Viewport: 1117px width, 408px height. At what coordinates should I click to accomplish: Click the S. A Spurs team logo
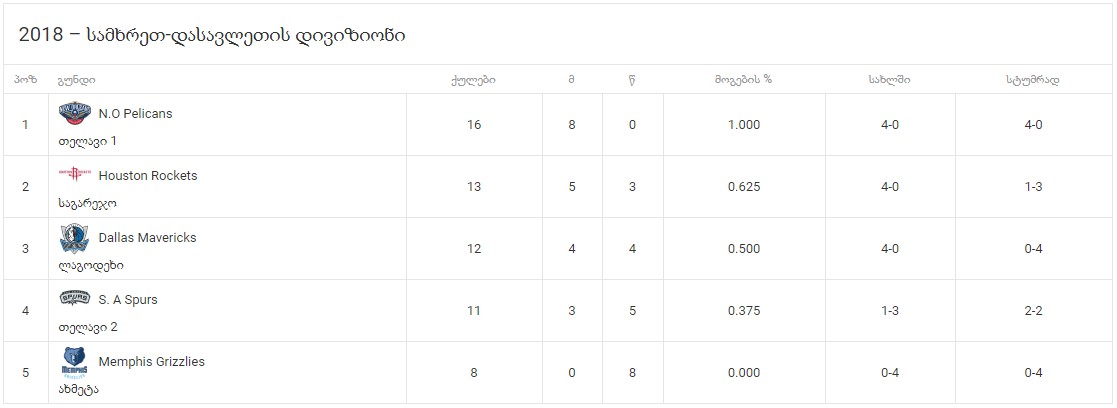(x=75, y=299)
